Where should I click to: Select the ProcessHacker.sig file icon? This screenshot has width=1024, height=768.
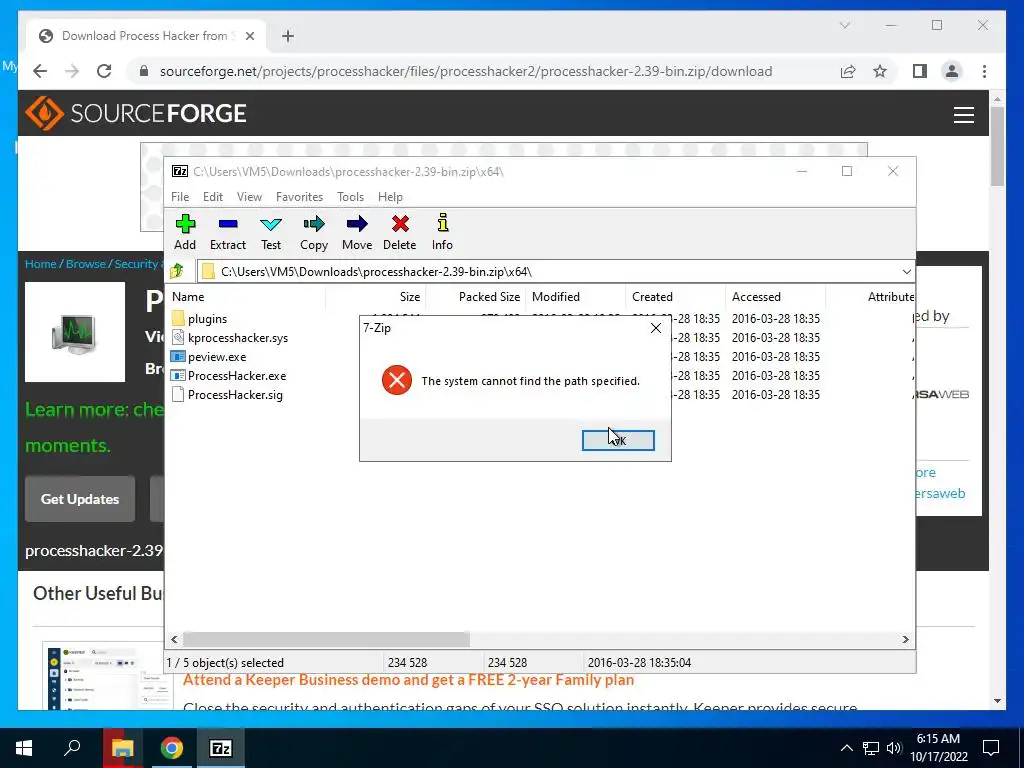[x=178, y=394]
